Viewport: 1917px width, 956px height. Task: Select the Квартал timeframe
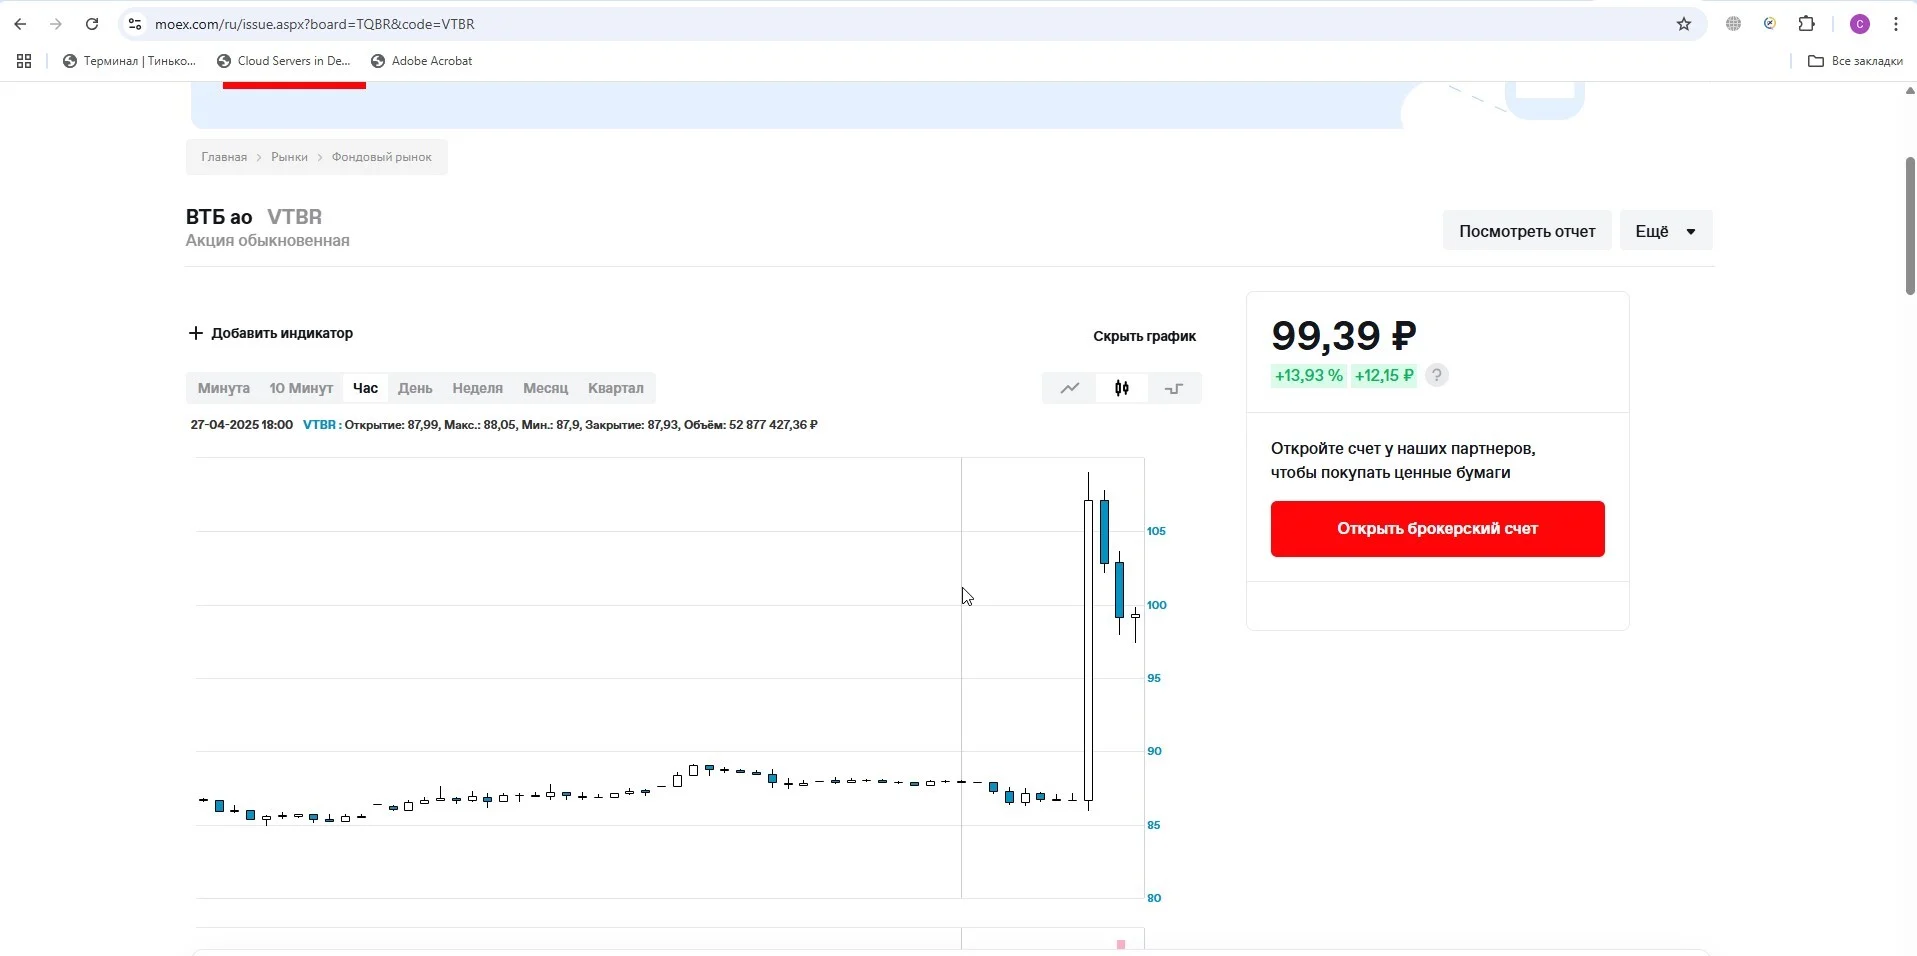[616, 388]
